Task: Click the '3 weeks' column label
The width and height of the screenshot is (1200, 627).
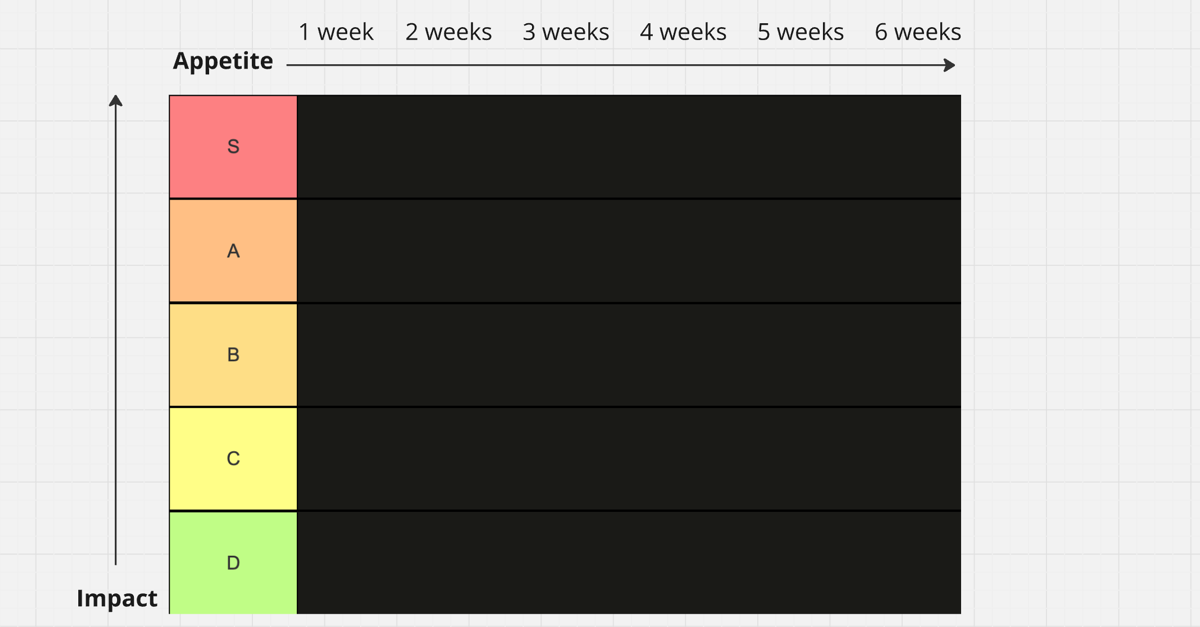Action: click(566, 32)
